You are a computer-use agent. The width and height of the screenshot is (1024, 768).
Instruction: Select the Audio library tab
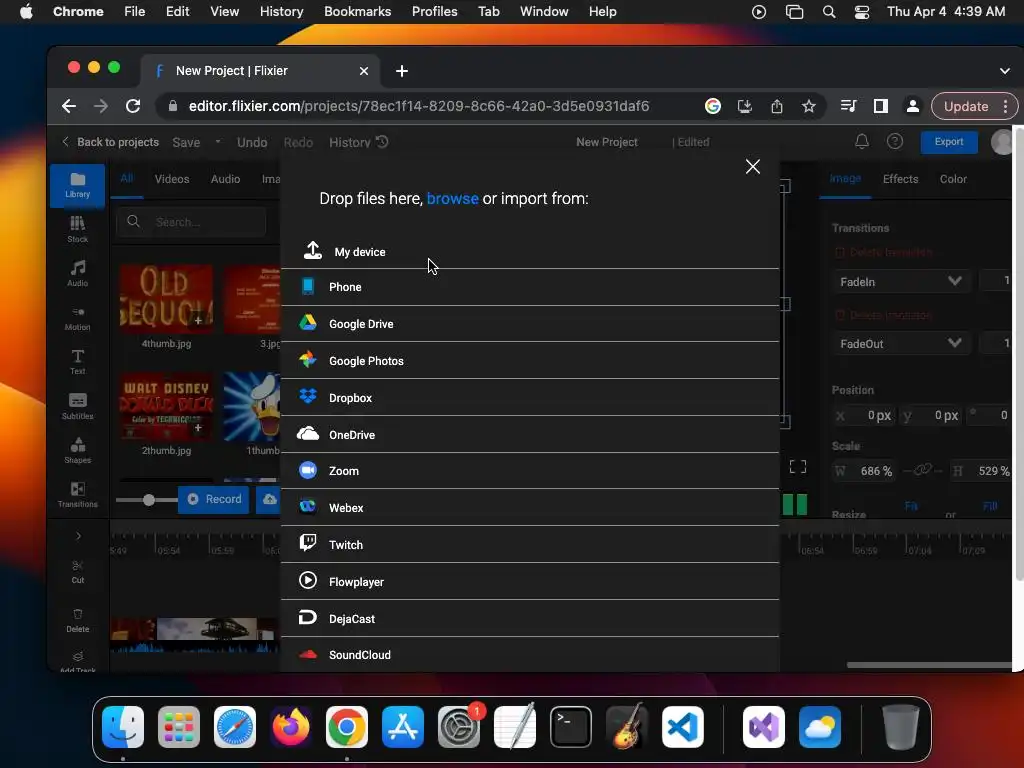tap(225, 179)
